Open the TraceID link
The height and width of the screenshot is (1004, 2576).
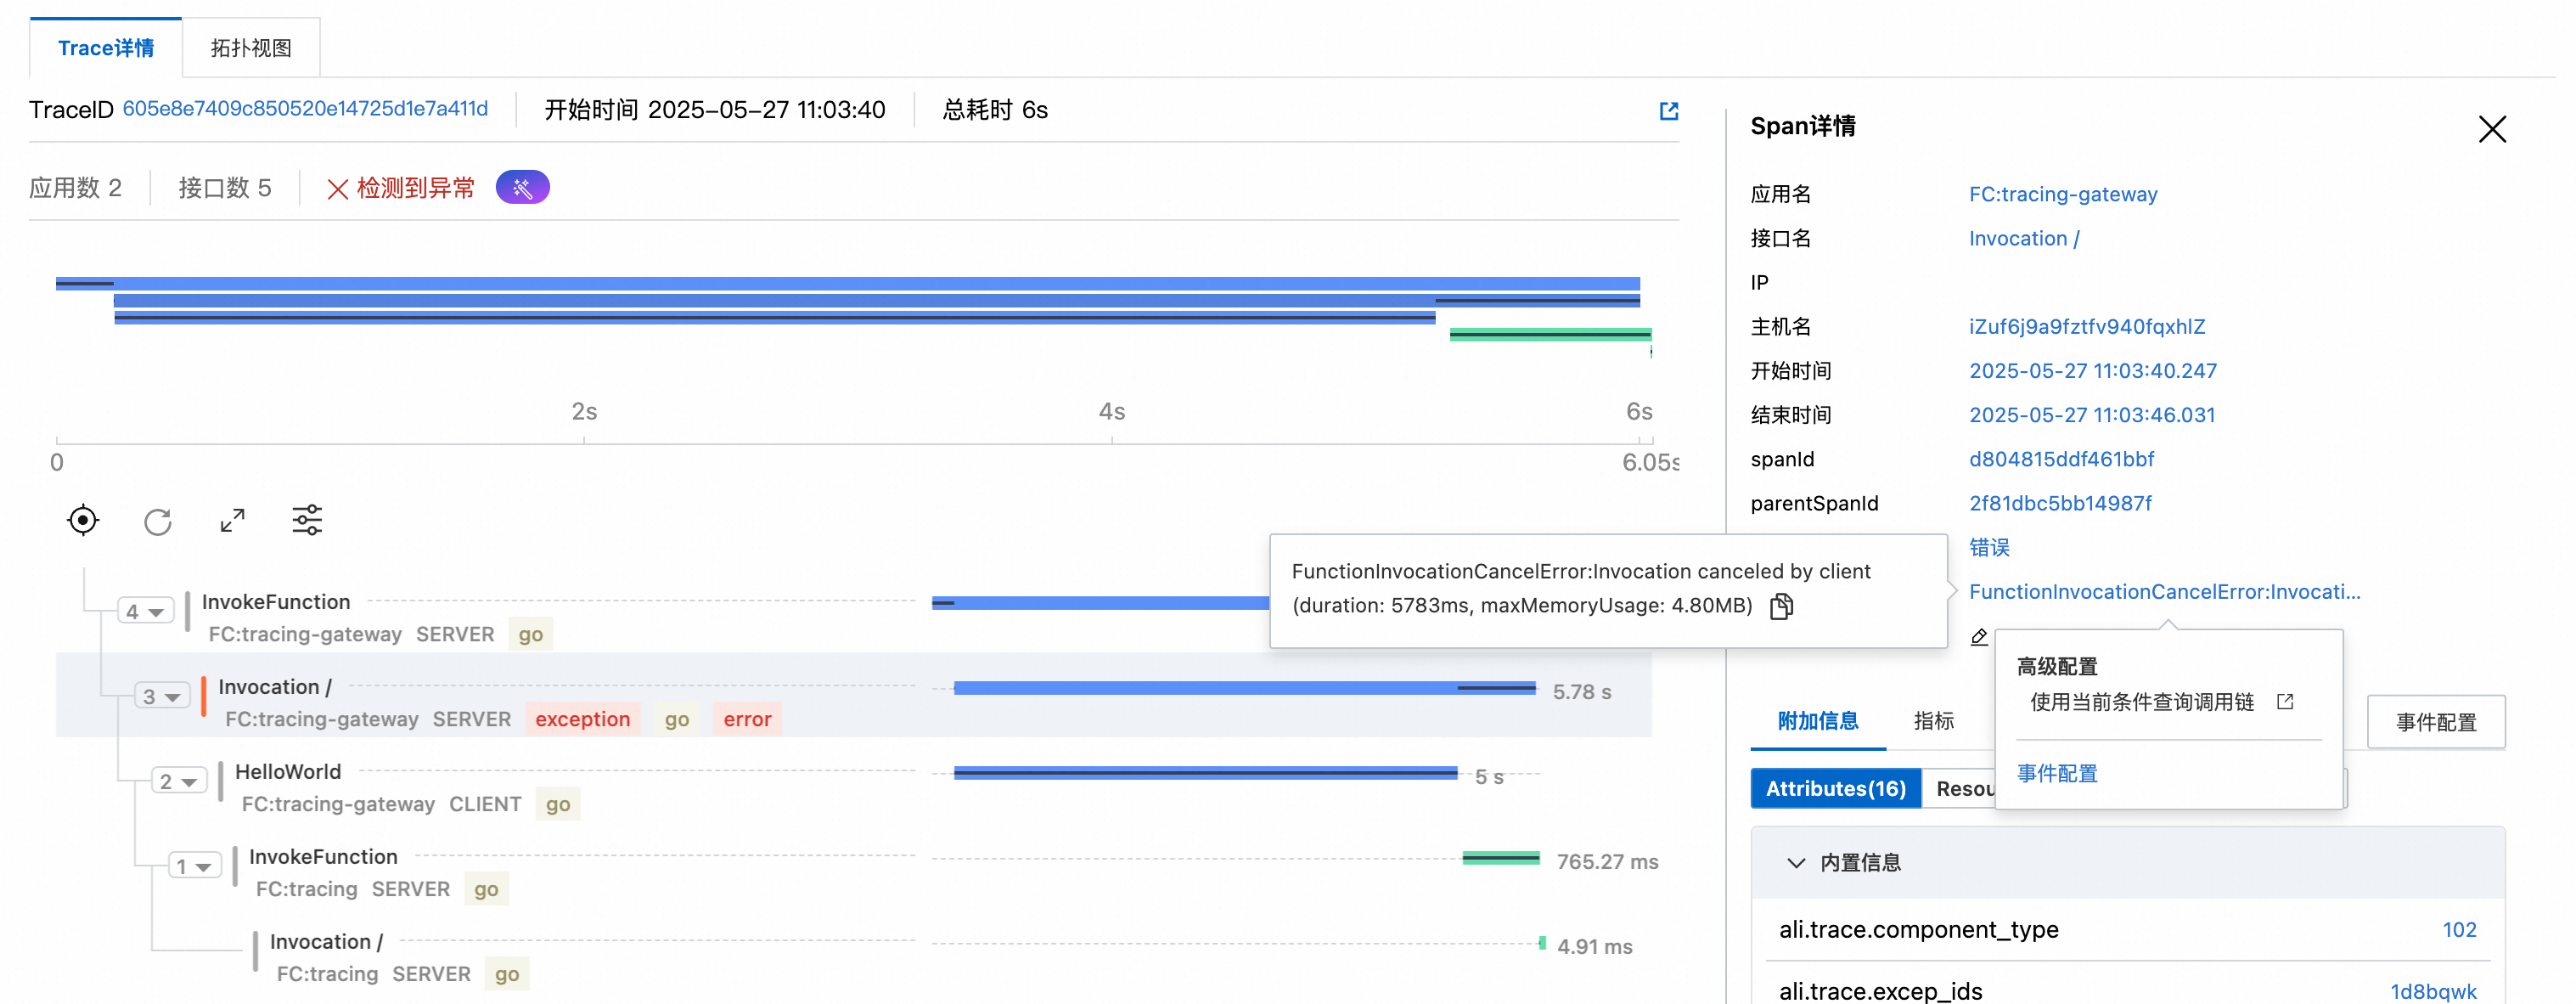305,109
